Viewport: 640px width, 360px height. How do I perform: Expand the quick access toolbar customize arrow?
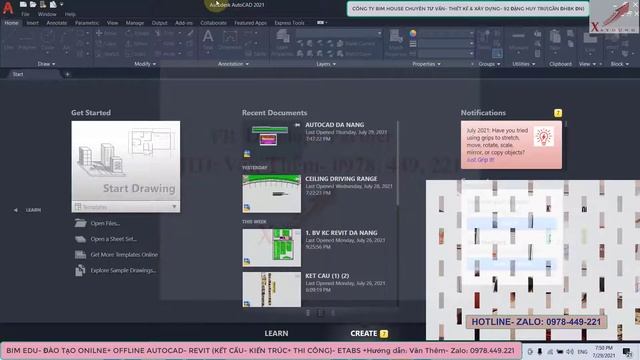tap(62, 4)
